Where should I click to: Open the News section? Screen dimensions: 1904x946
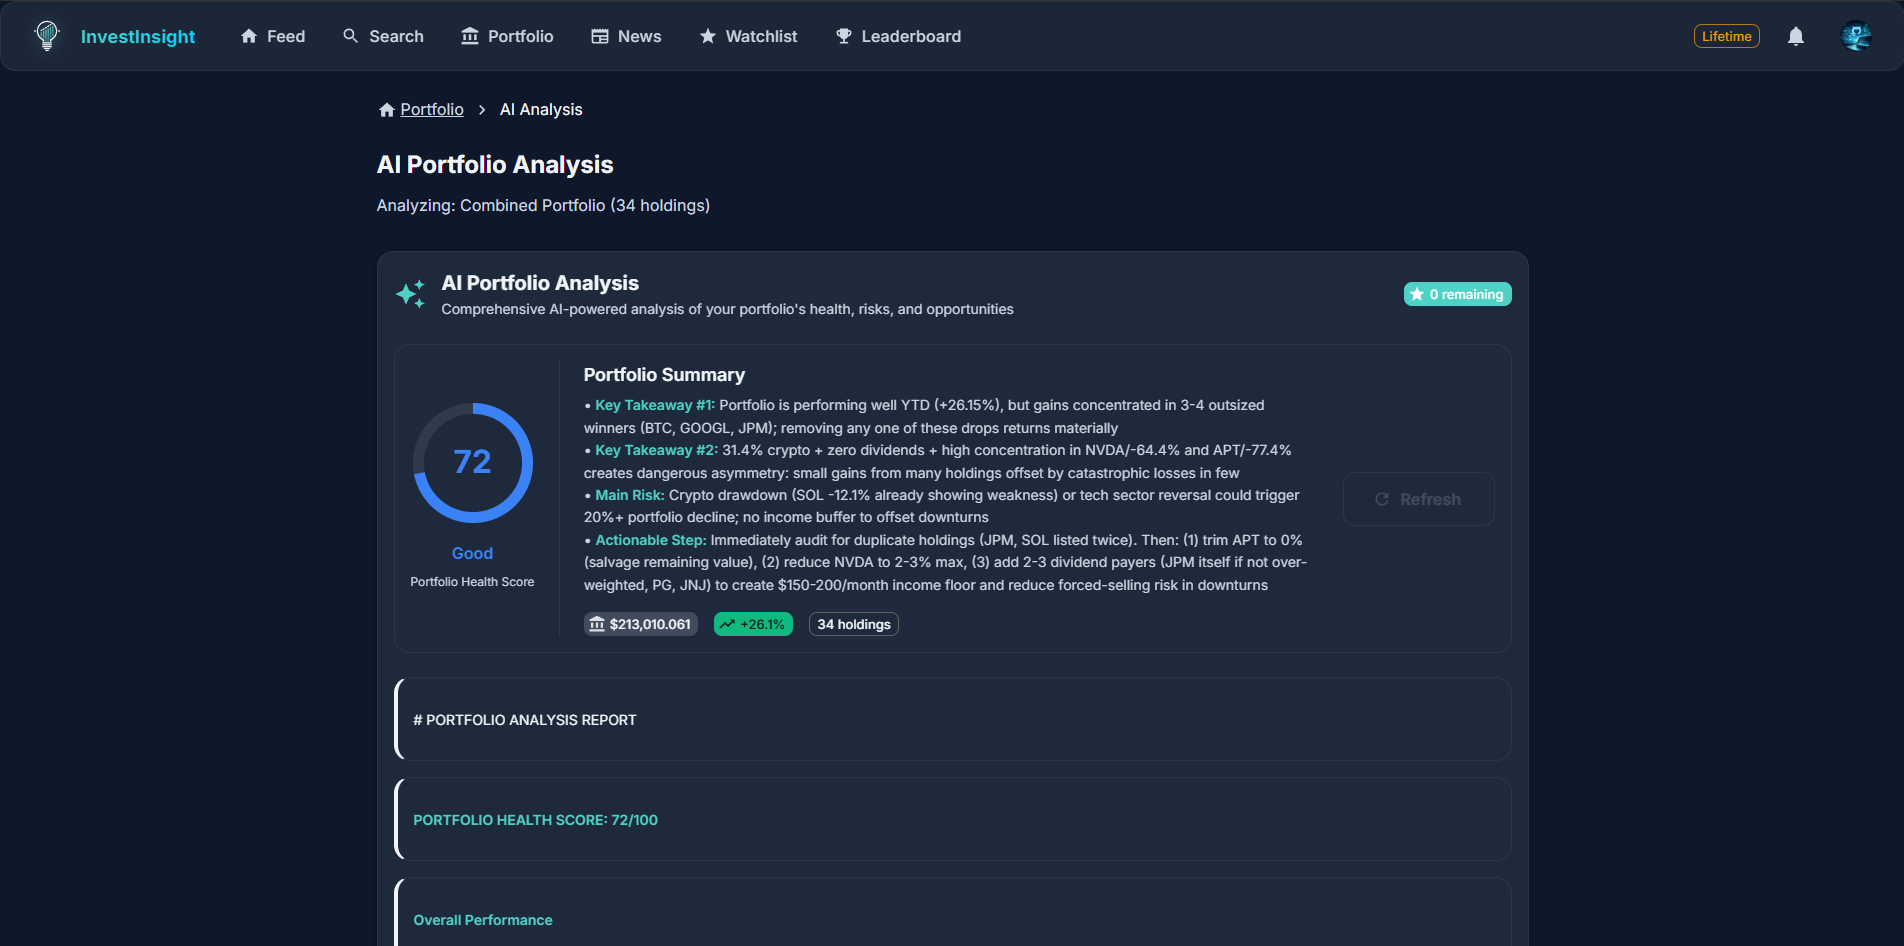[x=626, y=36]
